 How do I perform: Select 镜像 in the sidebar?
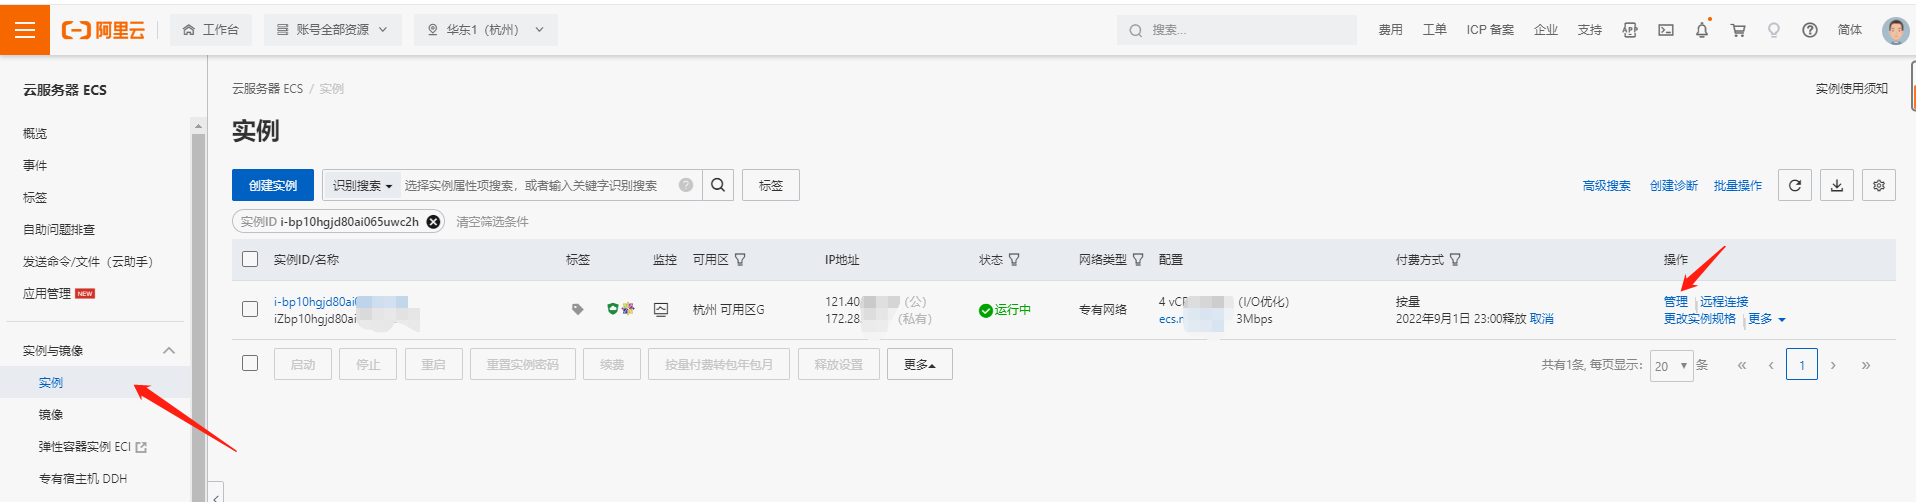(x=51, y=414)
